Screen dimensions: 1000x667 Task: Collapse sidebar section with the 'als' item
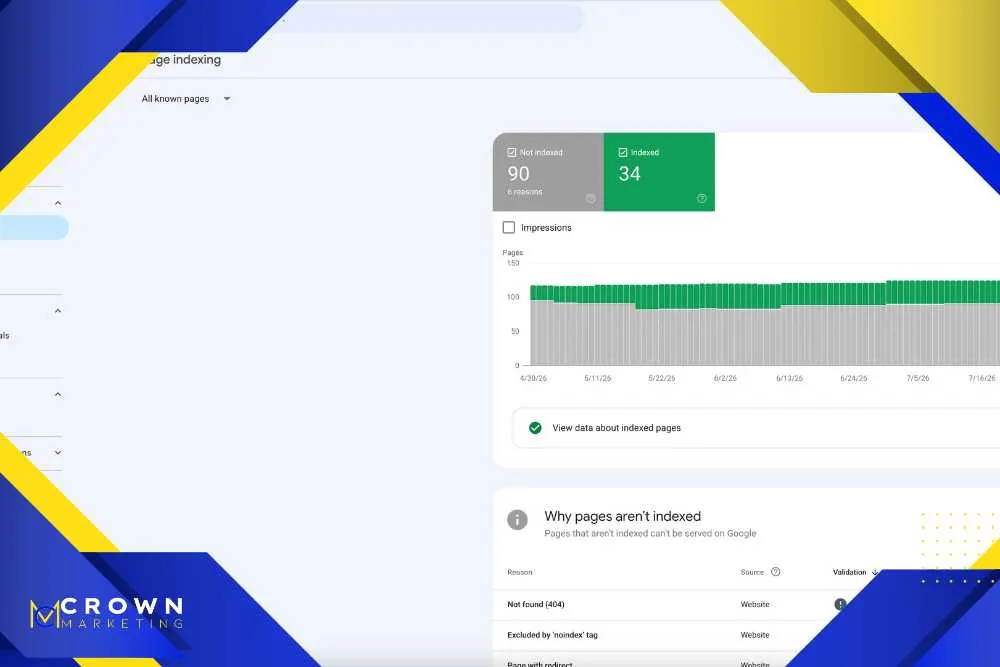click(x=58, y=311)
